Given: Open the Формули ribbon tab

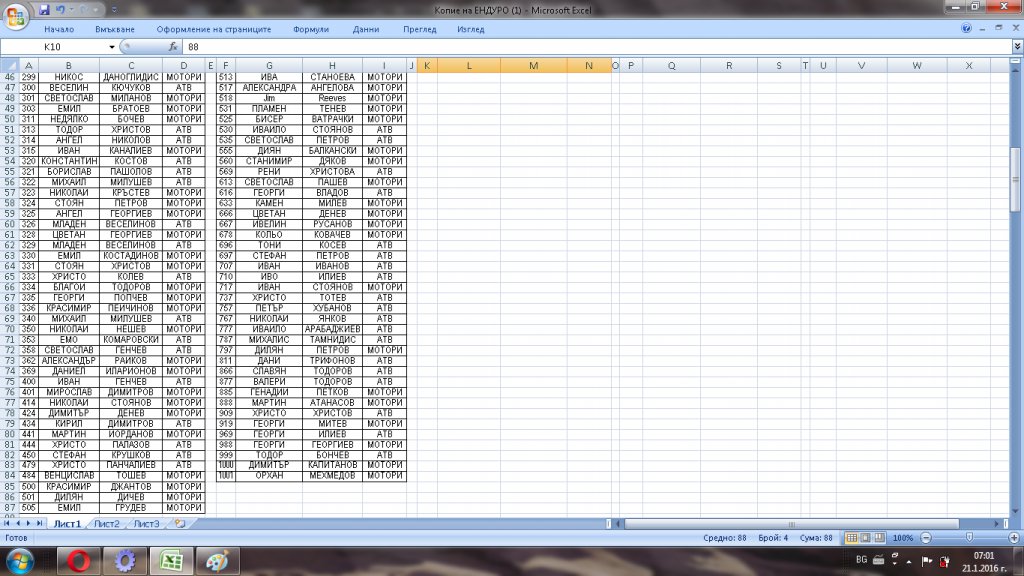Looking at the screenshot, I should (311, 29).
